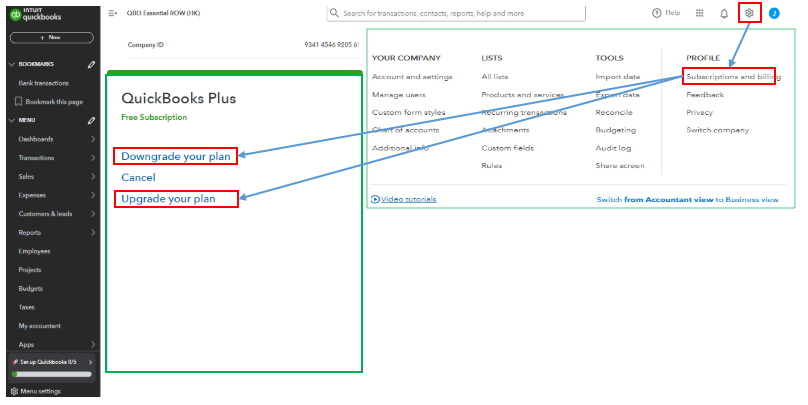This screenshot has width=808, height=405.
Task: Click the Bookmark this page icon
Action: point(19,102)
